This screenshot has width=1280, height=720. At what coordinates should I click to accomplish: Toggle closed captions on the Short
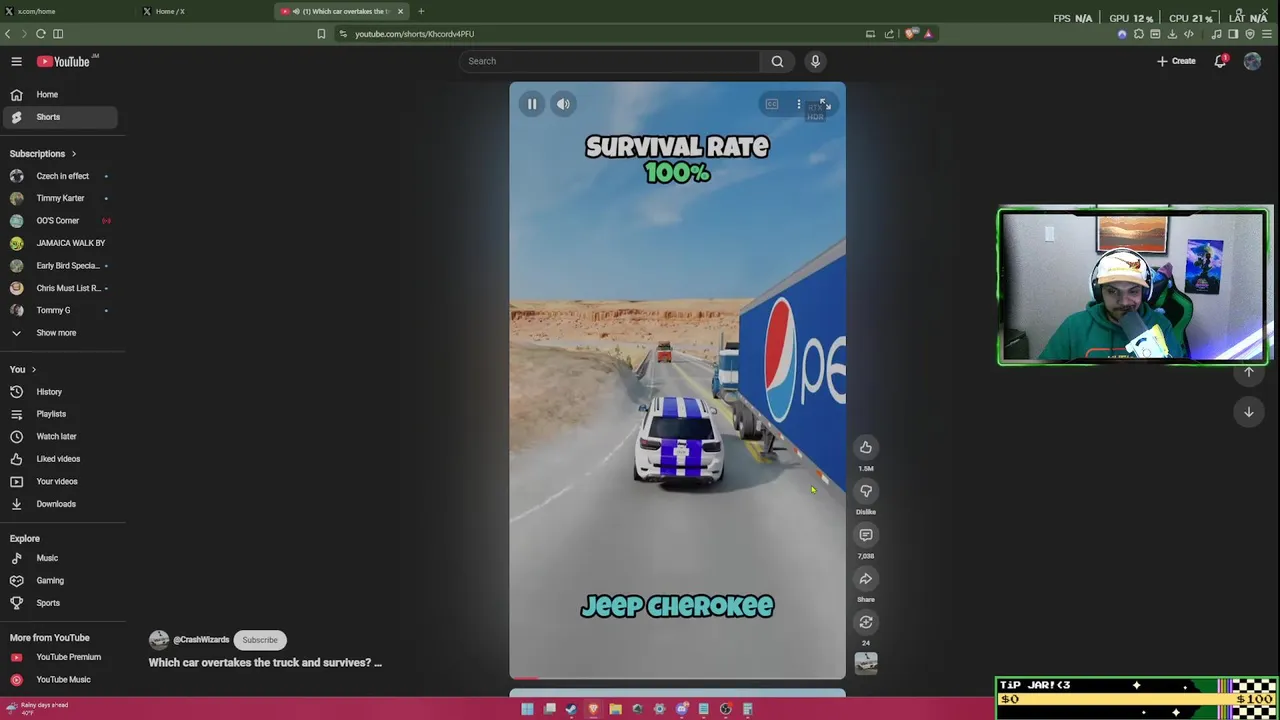pos(771,104)
